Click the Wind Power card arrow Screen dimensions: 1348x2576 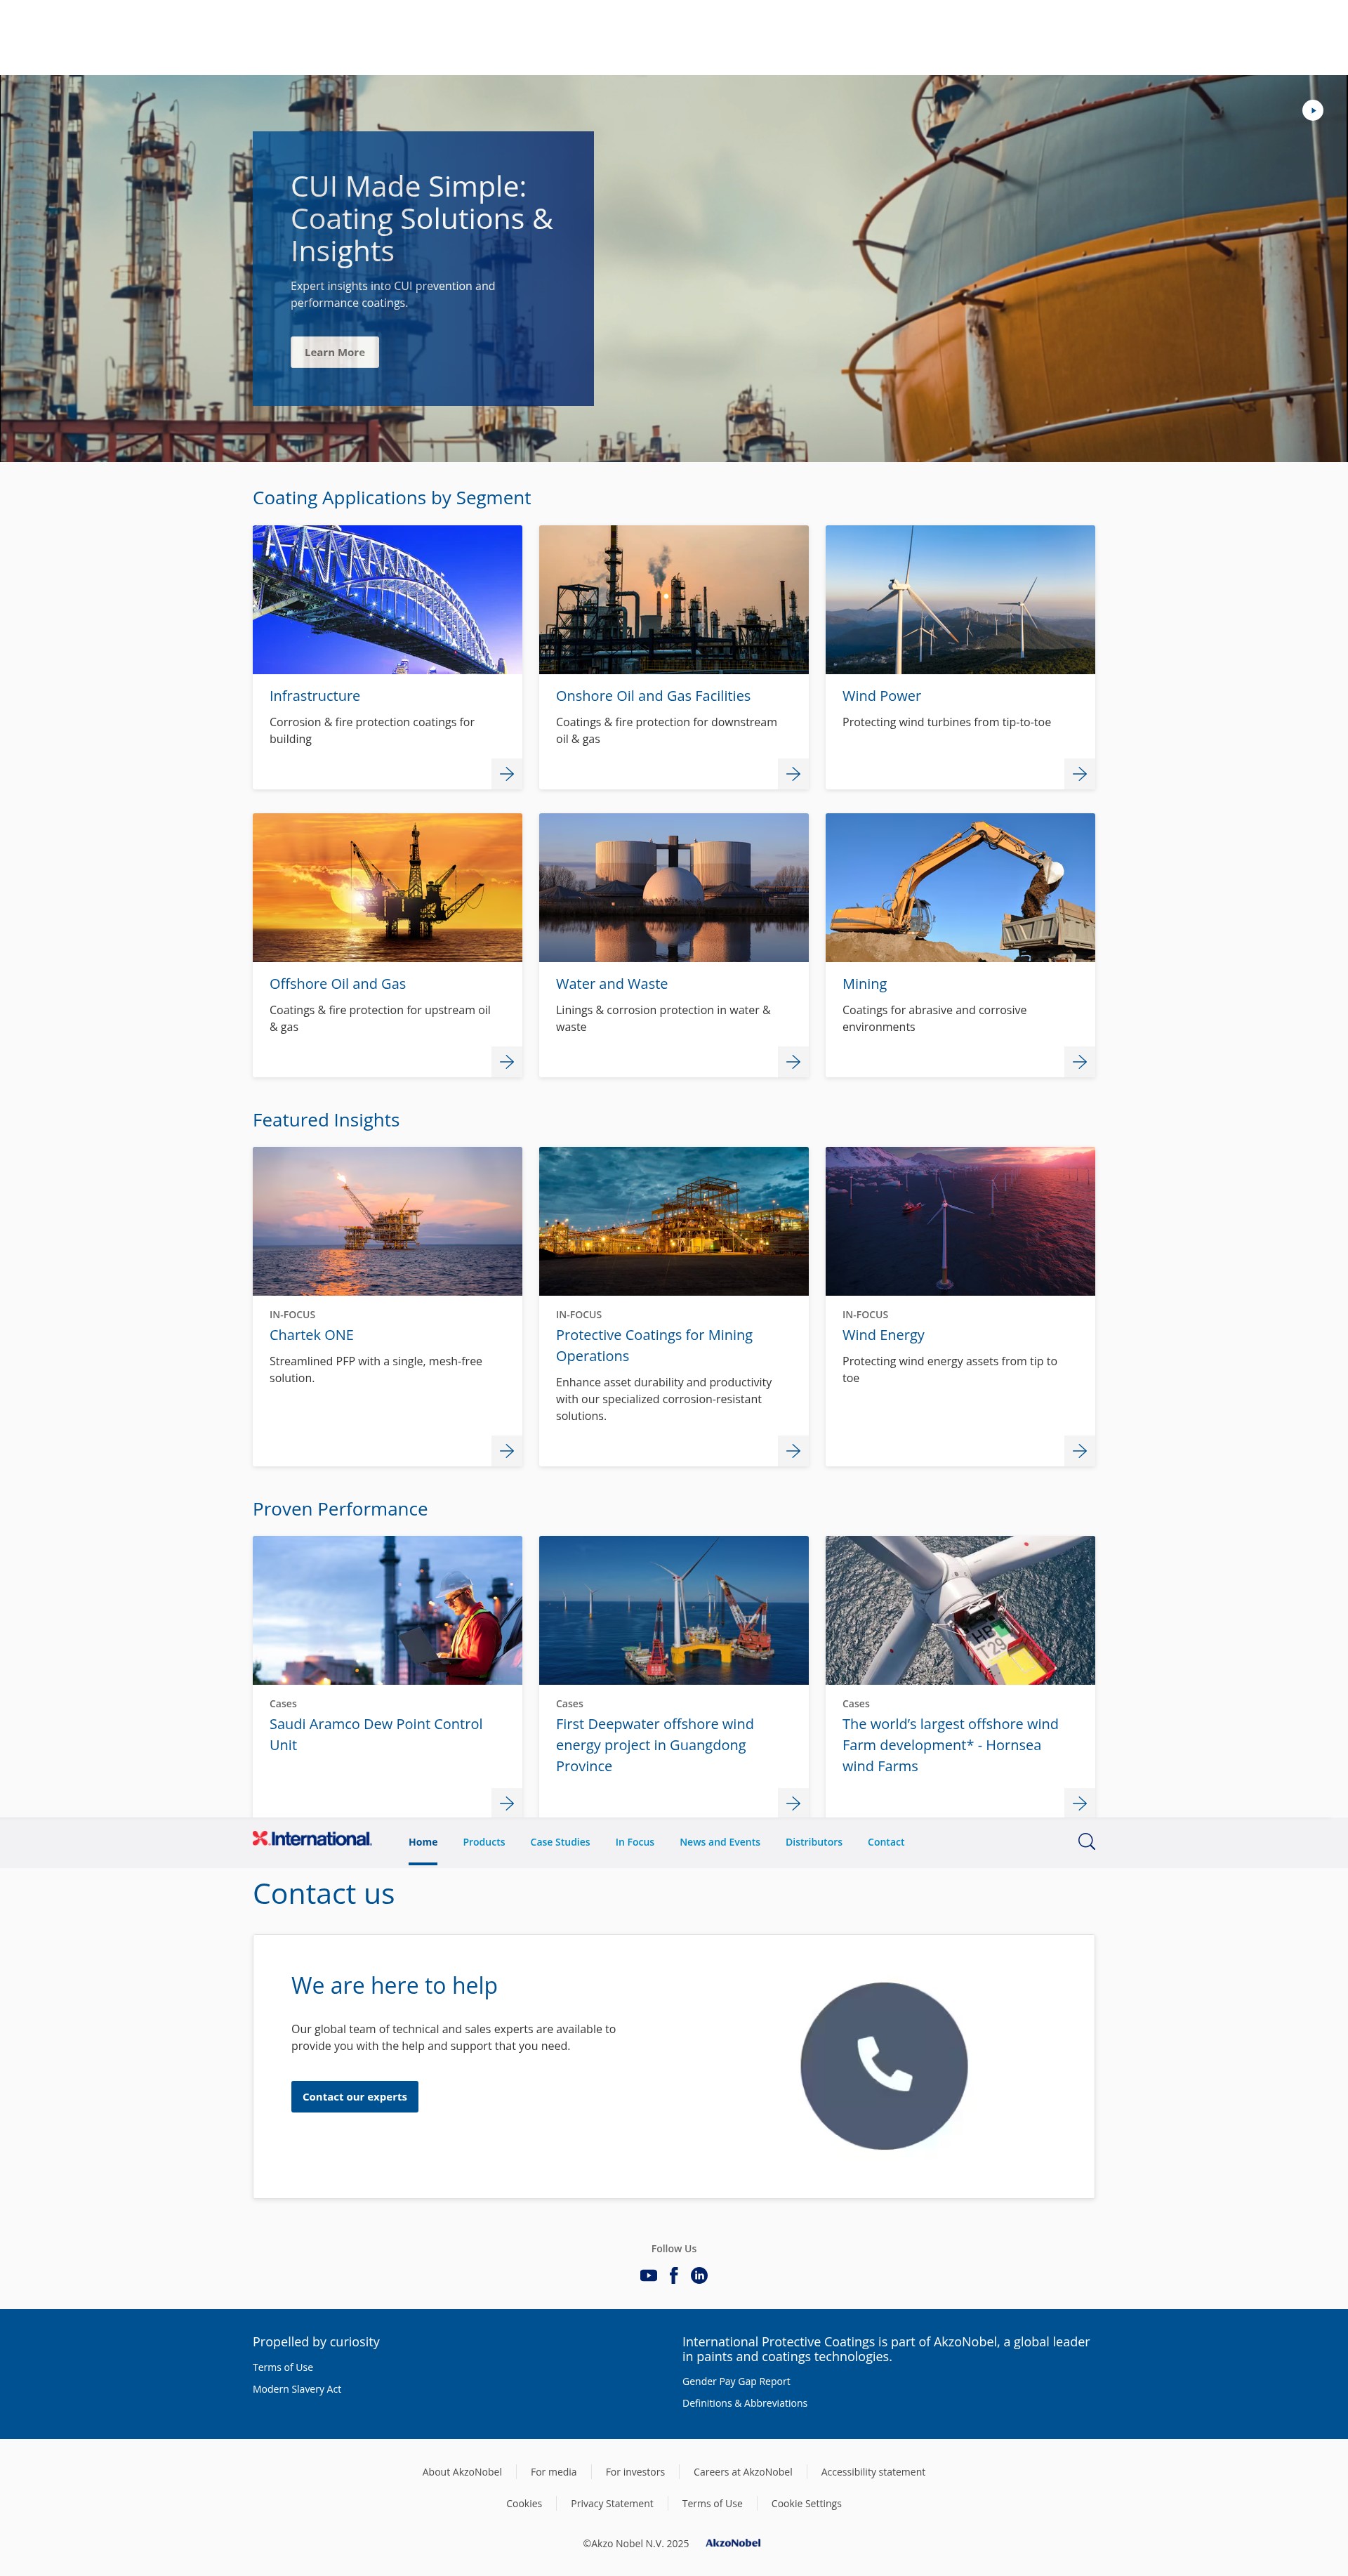coord(1080,774)
